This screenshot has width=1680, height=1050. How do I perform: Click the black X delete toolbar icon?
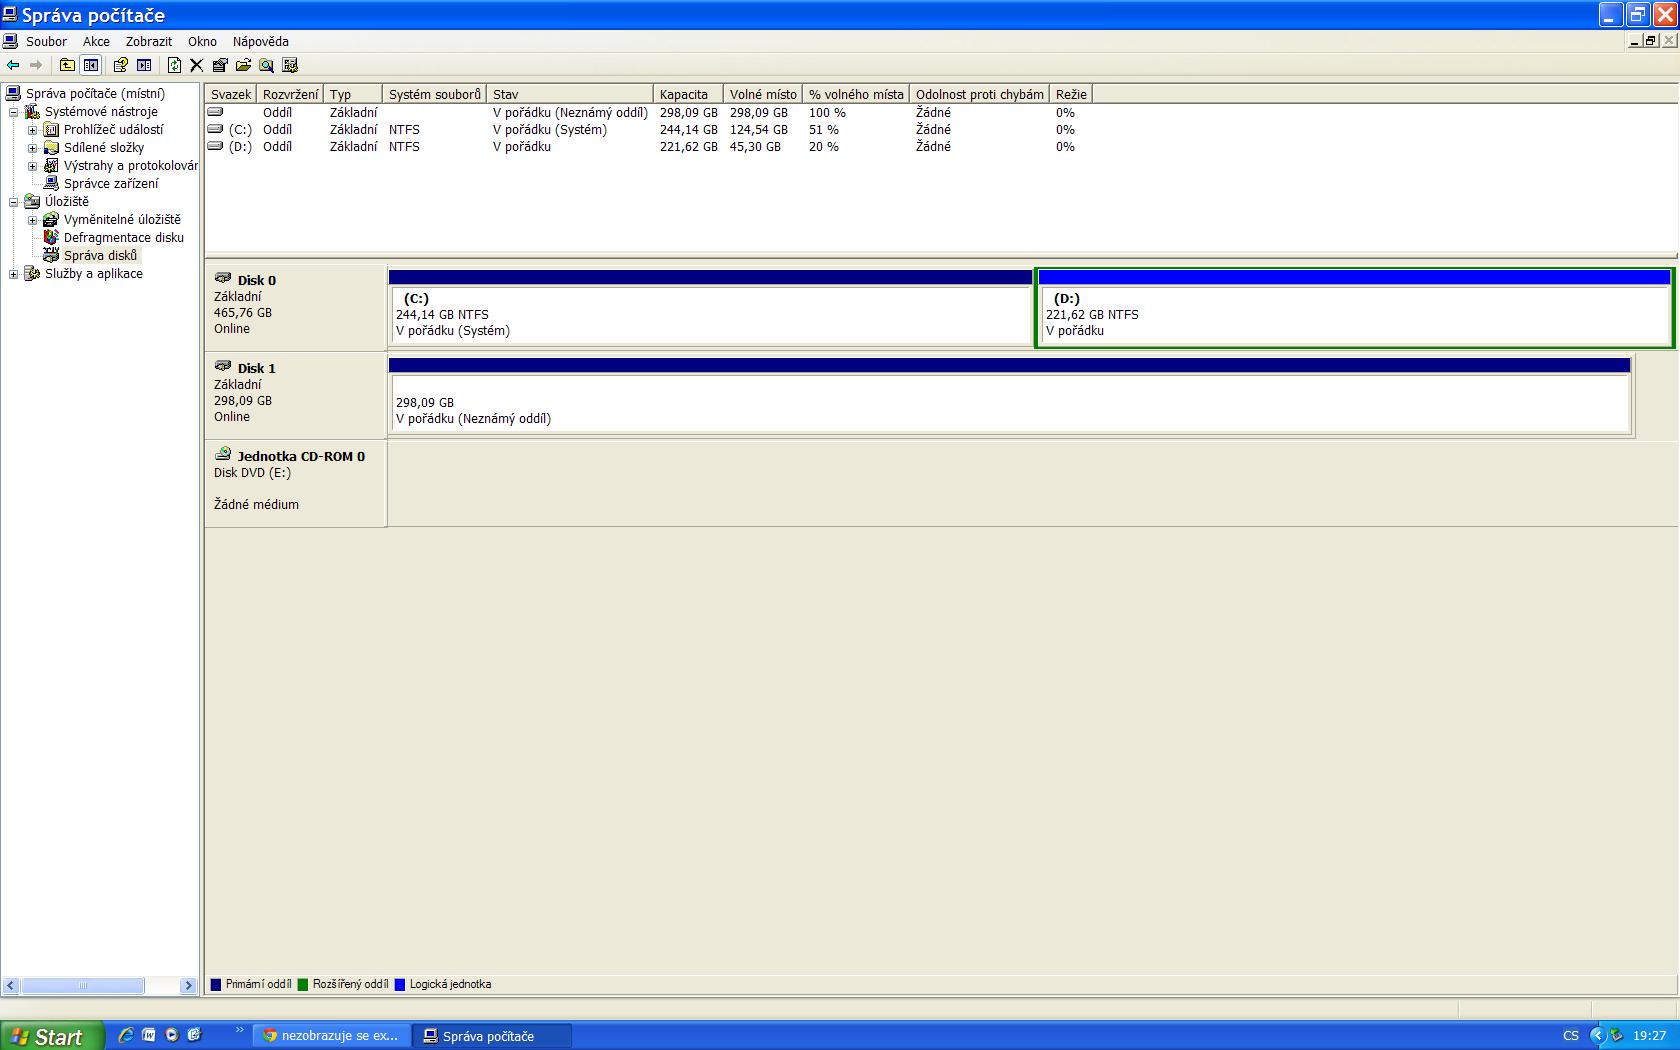pyautogui.click(x=197, y=65)
